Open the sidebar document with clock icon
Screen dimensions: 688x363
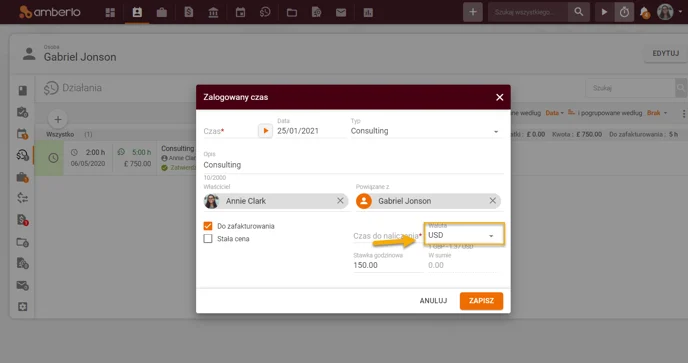(22, 263)
